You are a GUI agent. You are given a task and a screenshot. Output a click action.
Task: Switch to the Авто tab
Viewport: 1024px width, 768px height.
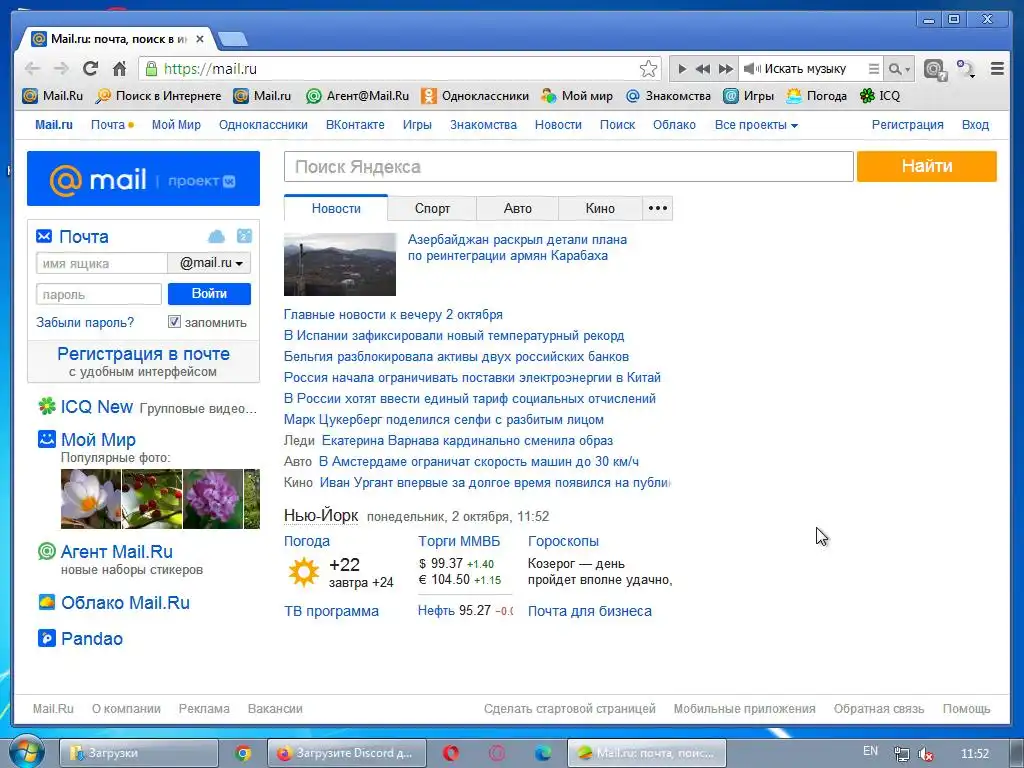[517, 208]
